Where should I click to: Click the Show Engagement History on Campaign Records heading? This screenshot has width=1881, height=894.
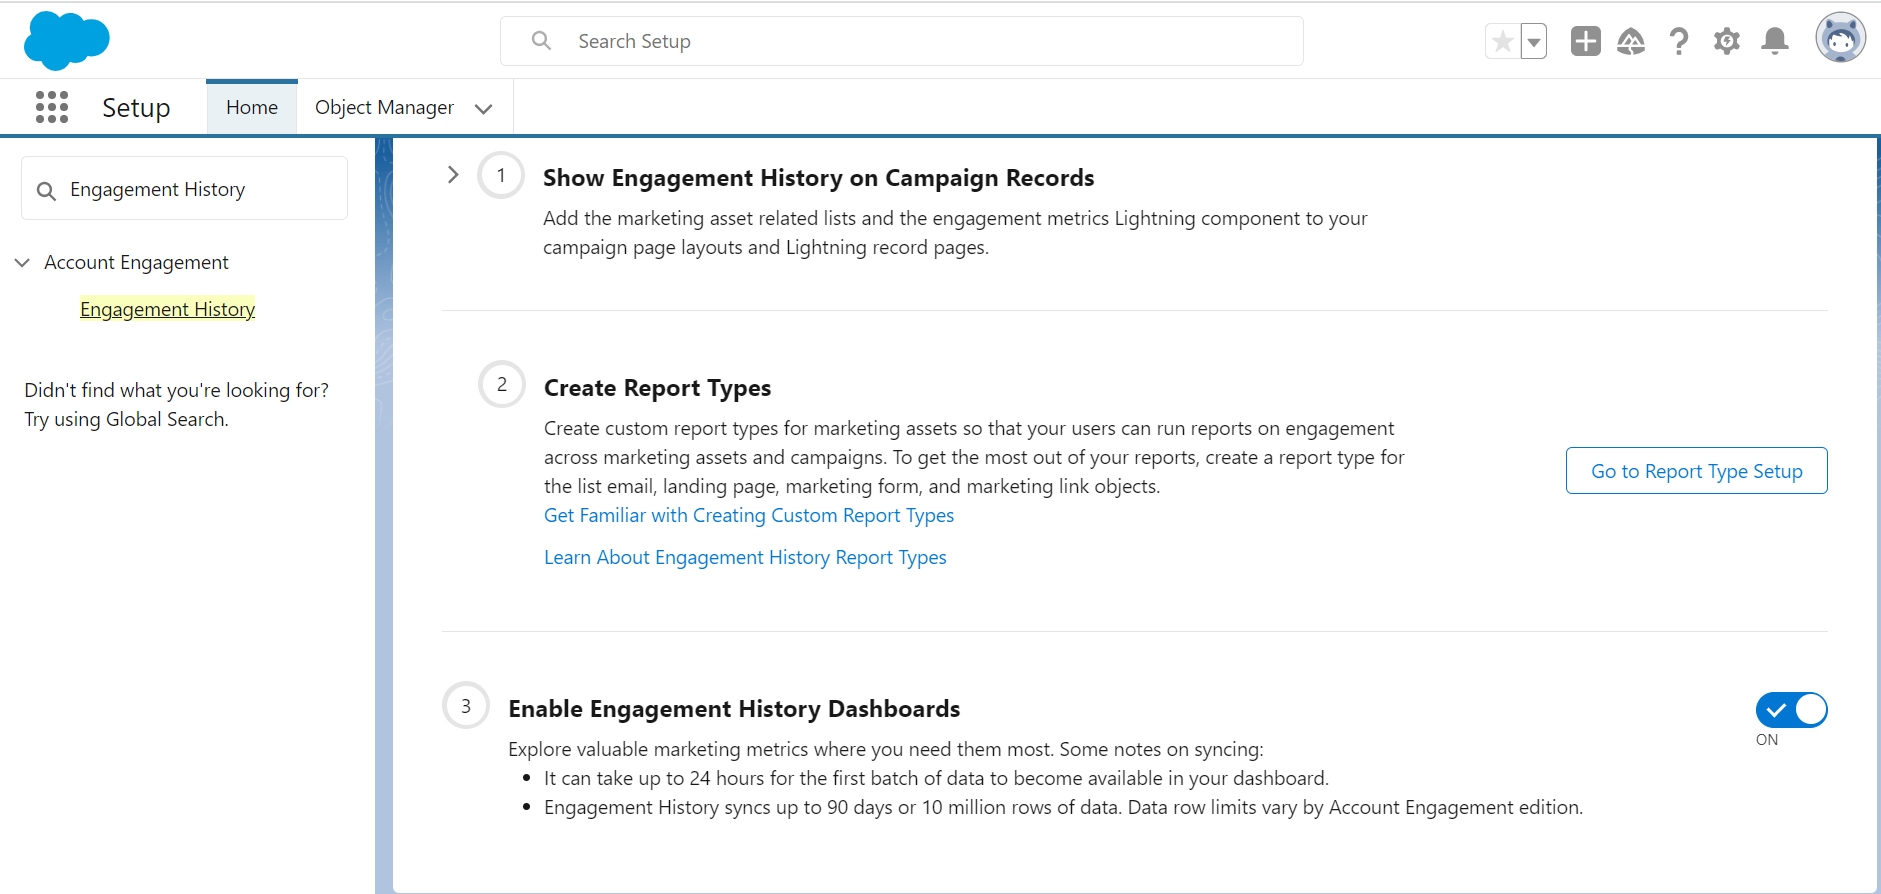818,178
